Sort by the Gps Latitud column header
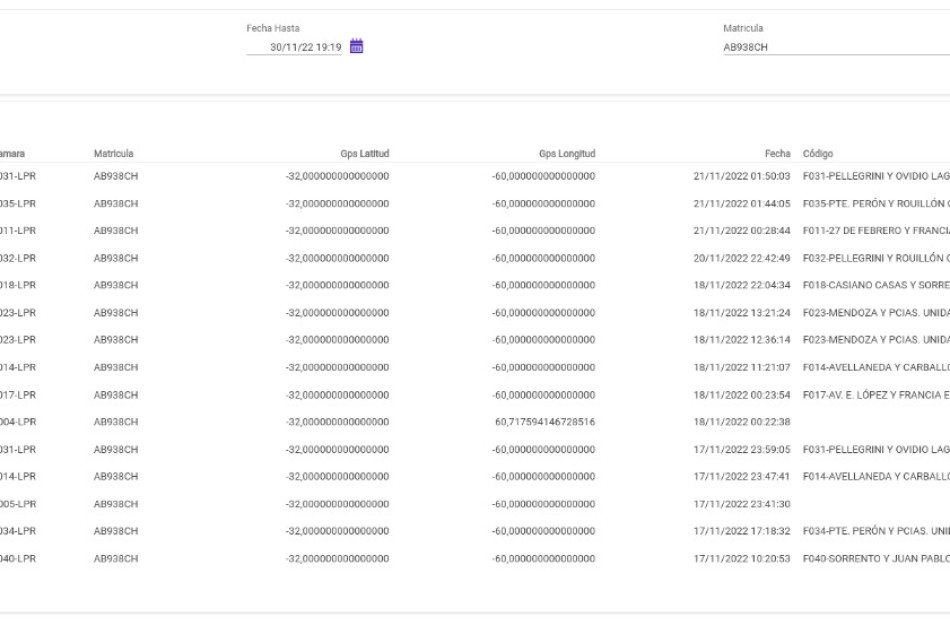This screenshot has height=634, width=950. 364,154
